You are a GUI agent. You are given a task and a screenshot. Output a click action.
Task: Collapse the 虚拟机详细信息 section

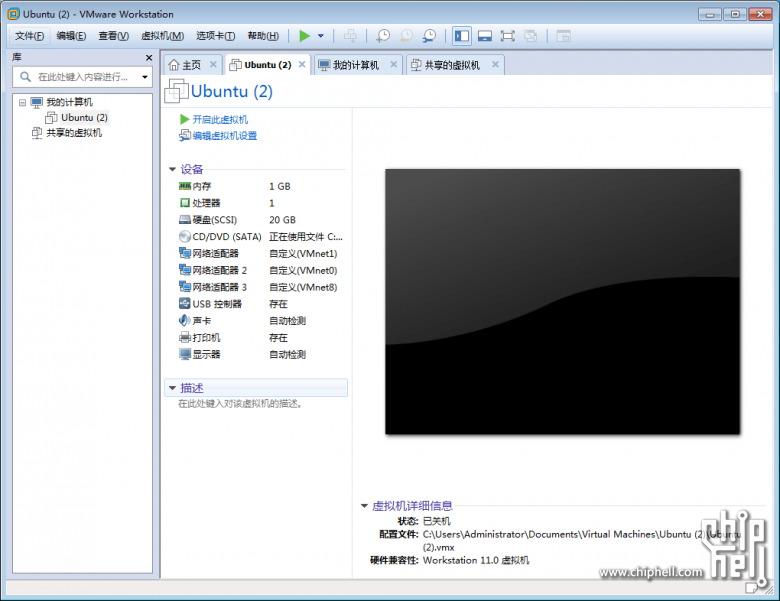tap(364, 506)
